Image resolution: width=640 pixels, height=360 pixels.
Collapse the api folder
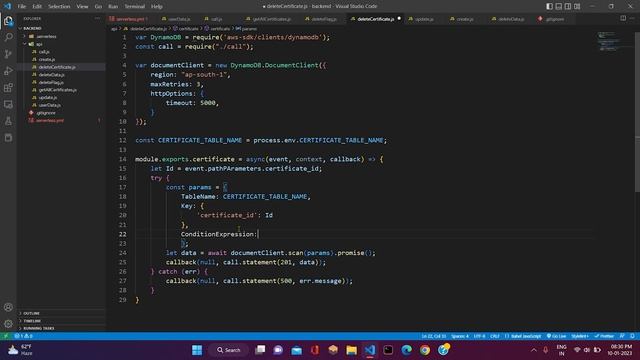61,44
